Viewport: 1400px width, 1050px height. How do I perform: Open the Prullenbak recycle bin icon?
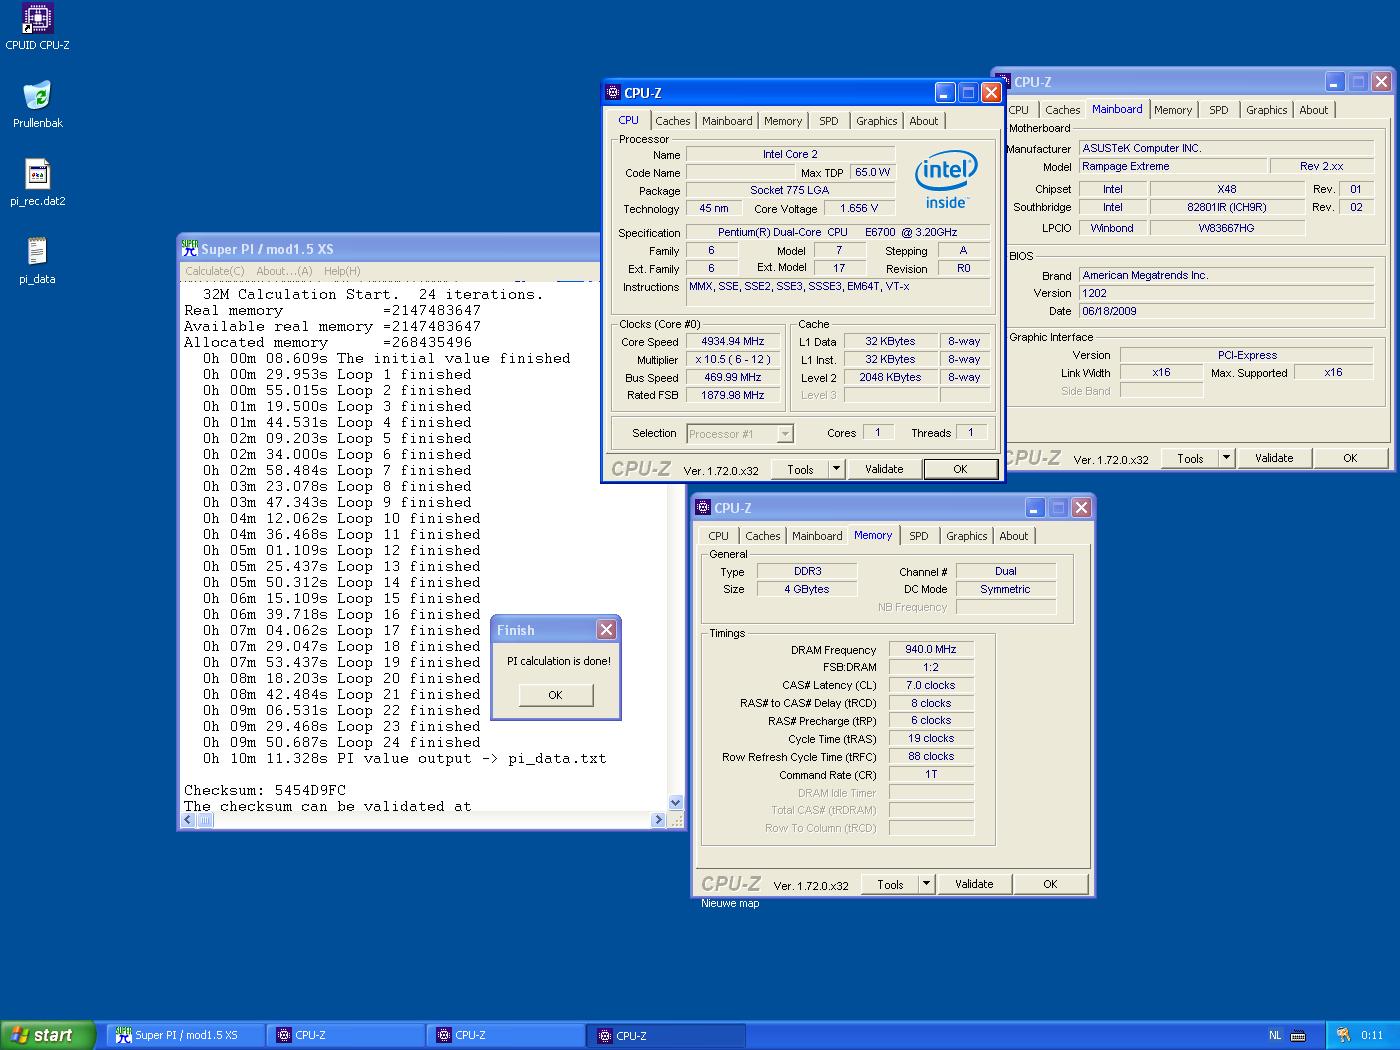pyautogui.click(x=37, y=105)
